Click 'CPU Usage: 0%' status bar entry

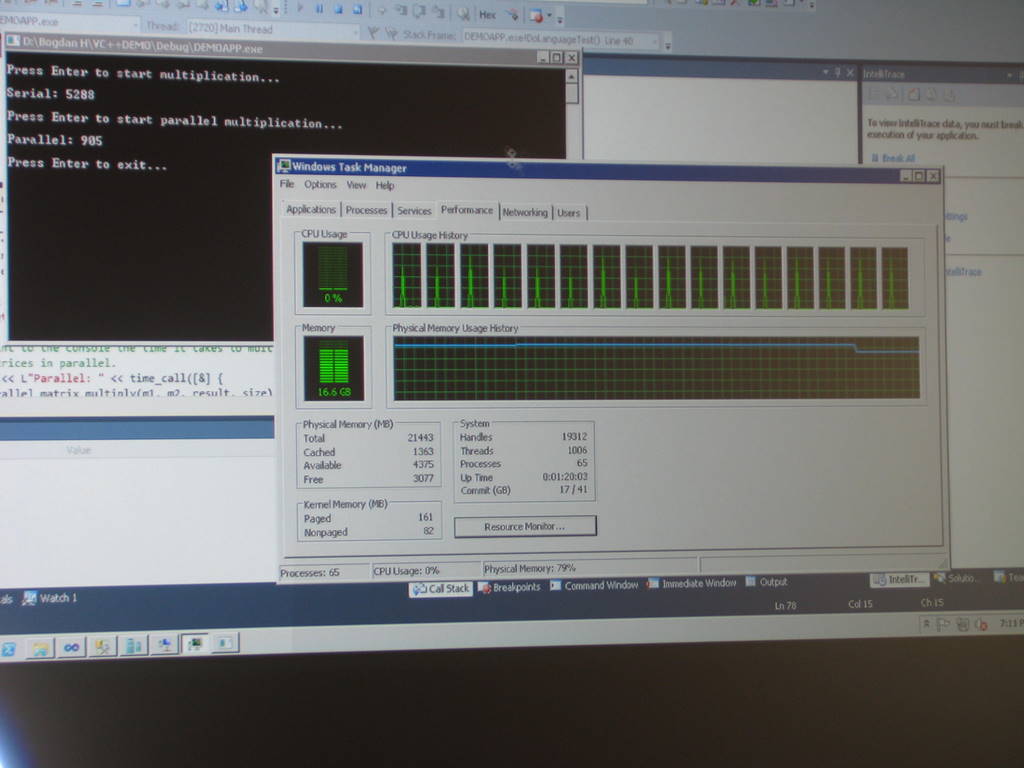pyautogui.click(x=406, y=571)
